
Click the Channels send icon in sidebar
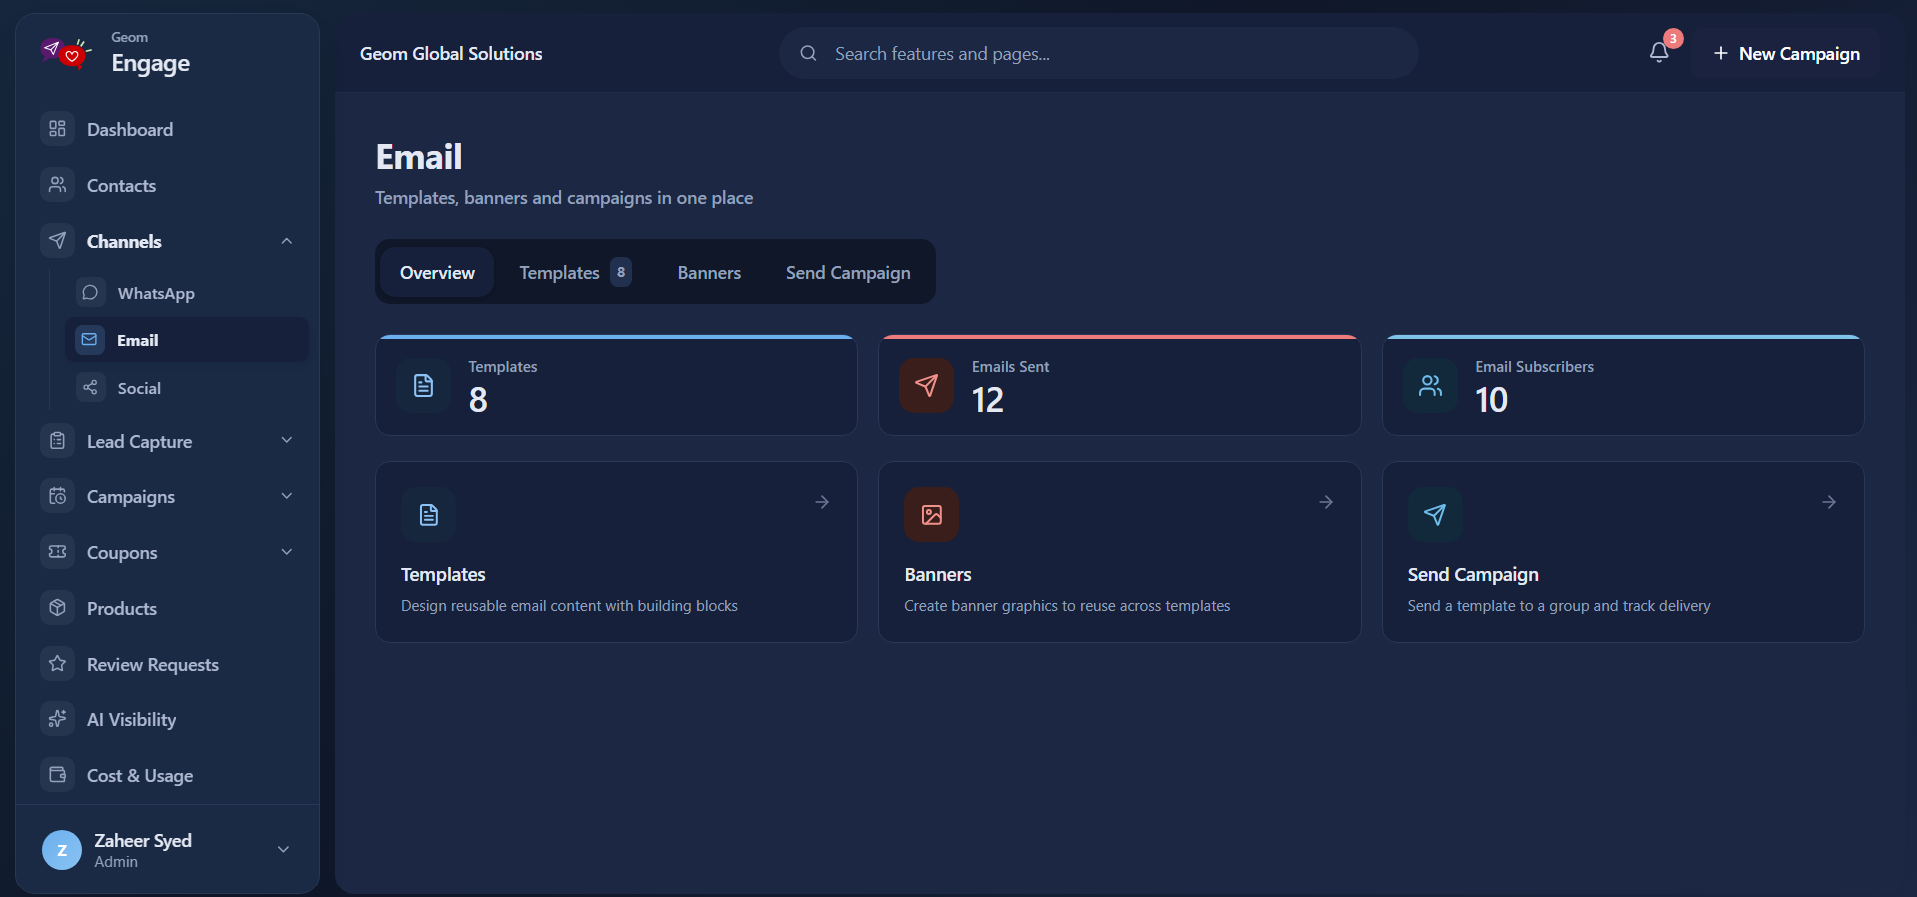58,241
